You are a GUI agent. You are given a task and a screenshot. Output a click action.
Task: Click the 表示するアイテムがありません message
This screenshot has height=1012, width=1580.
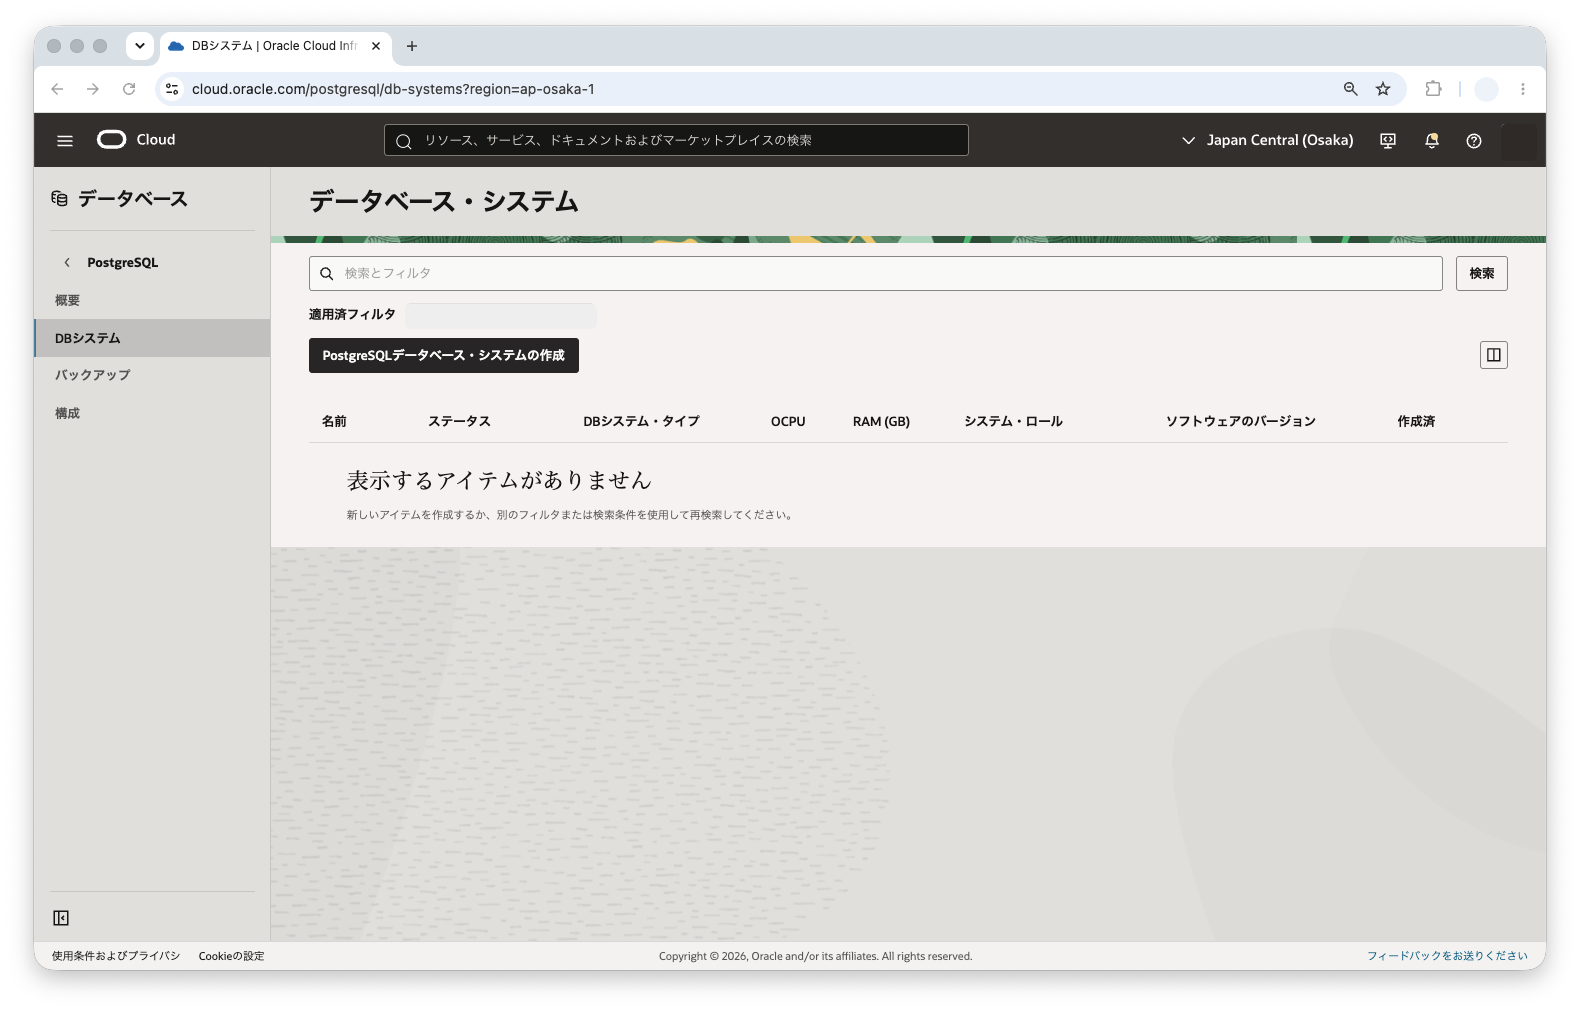coord(499,481)
